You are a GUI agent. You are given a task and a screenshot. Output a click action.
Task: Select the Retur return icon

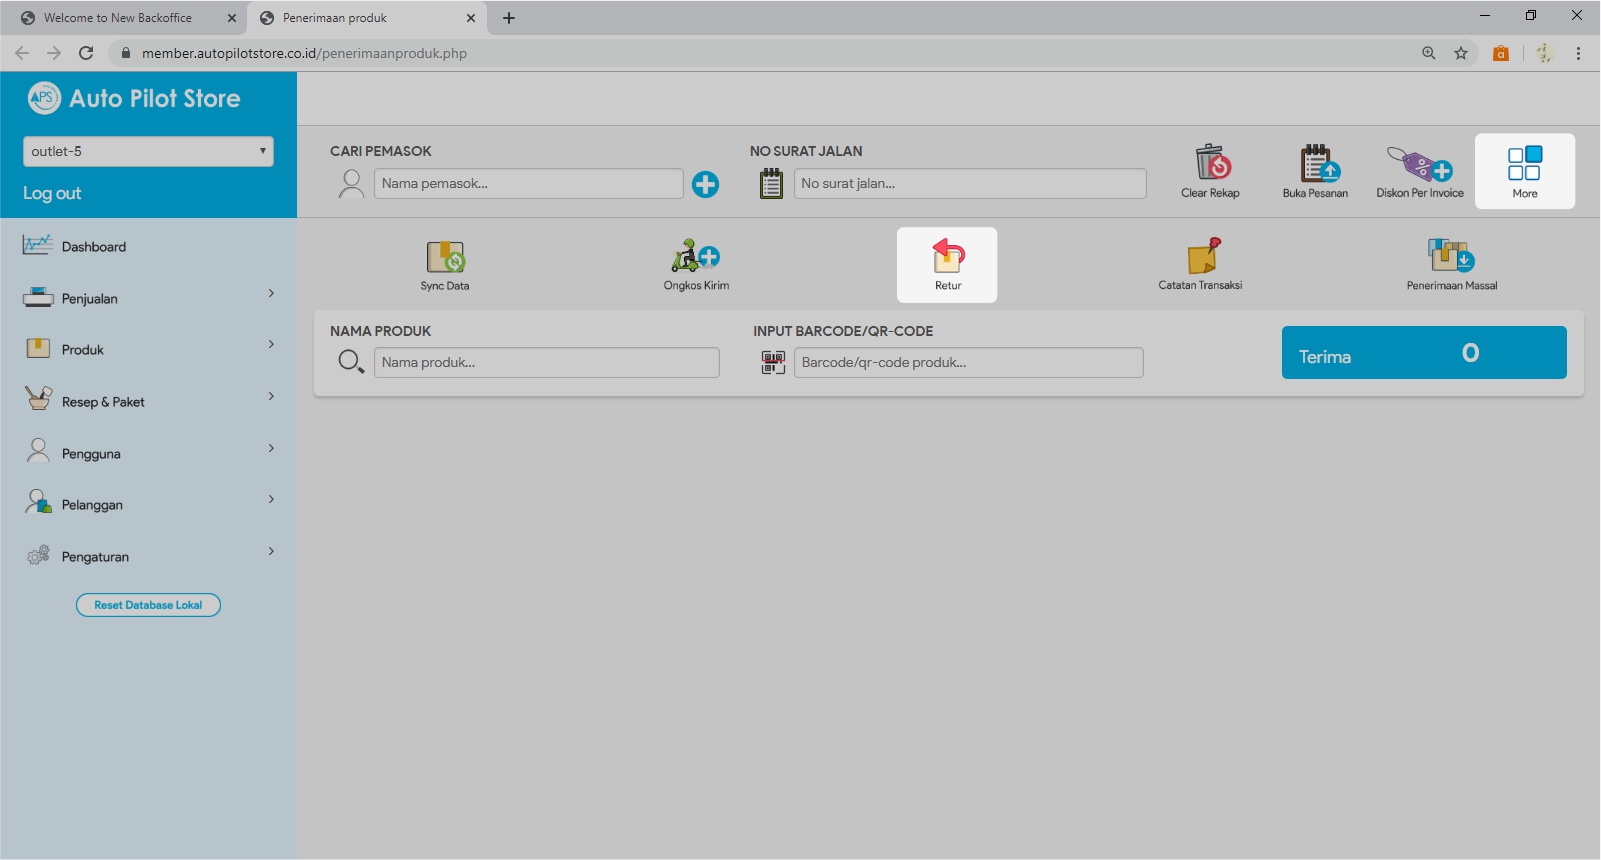[947, 258]
